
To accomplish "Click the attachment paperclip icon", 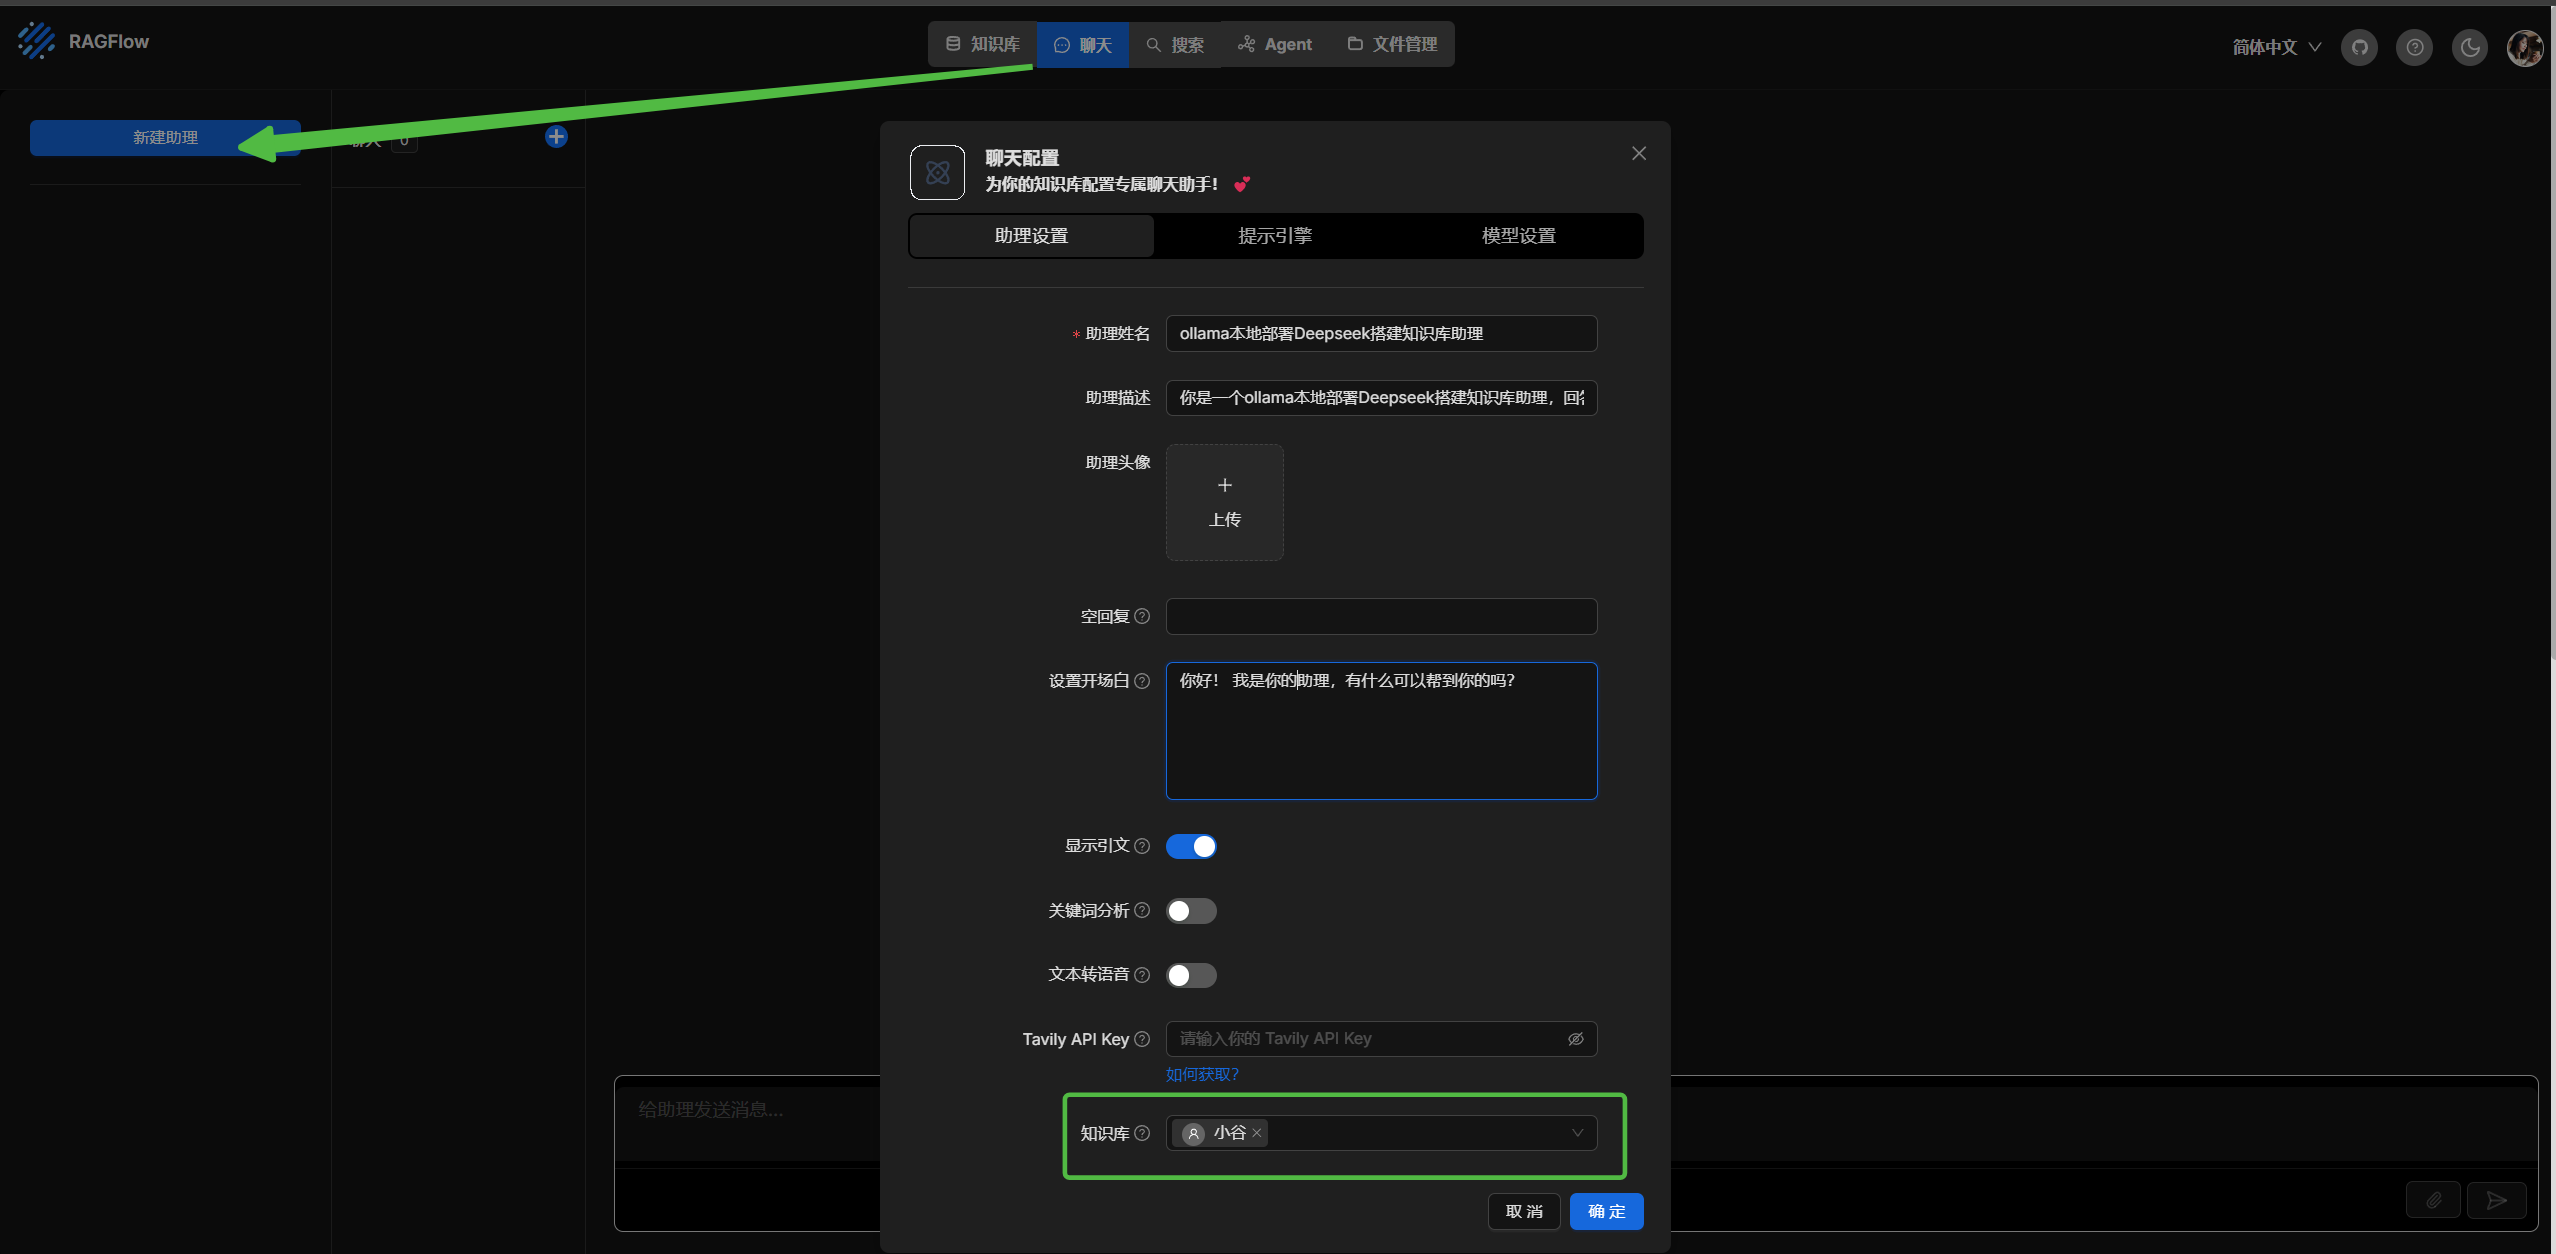I will (x=2434, y=1200).
